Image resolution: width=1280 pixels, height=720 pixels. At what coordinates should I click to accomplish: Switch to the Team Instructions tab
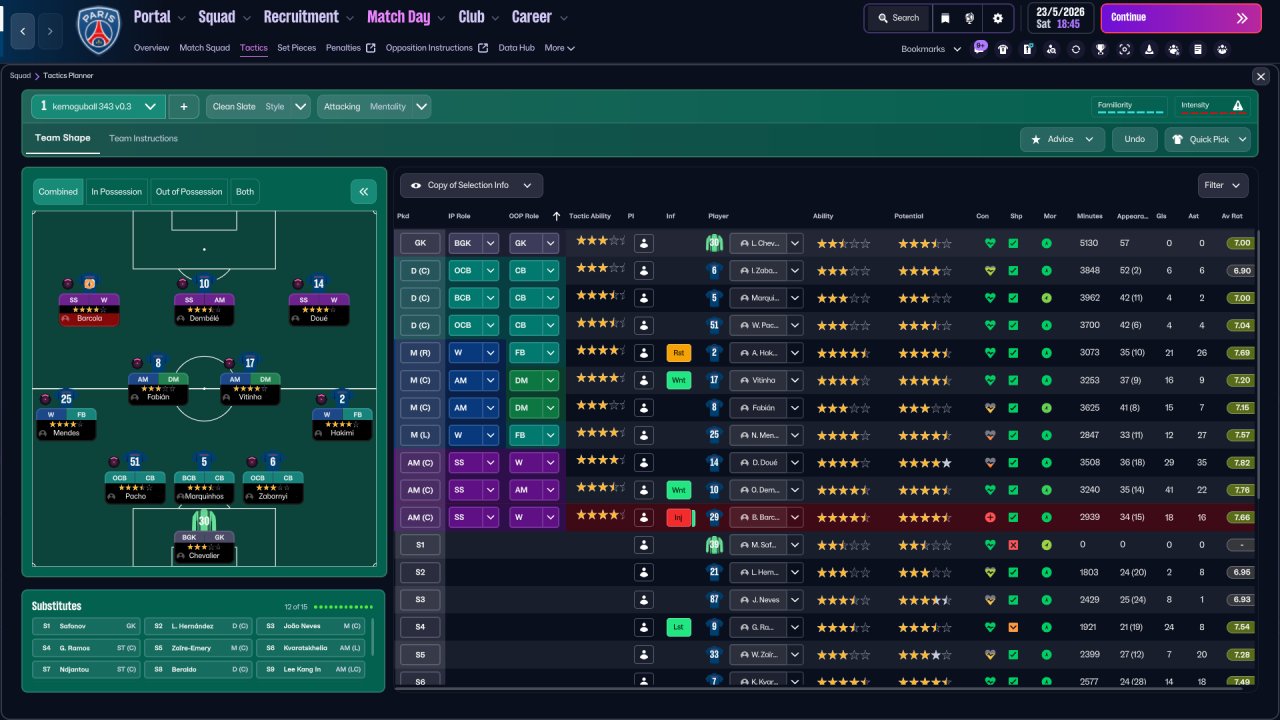pyautogui.click(x=143, y=139)
